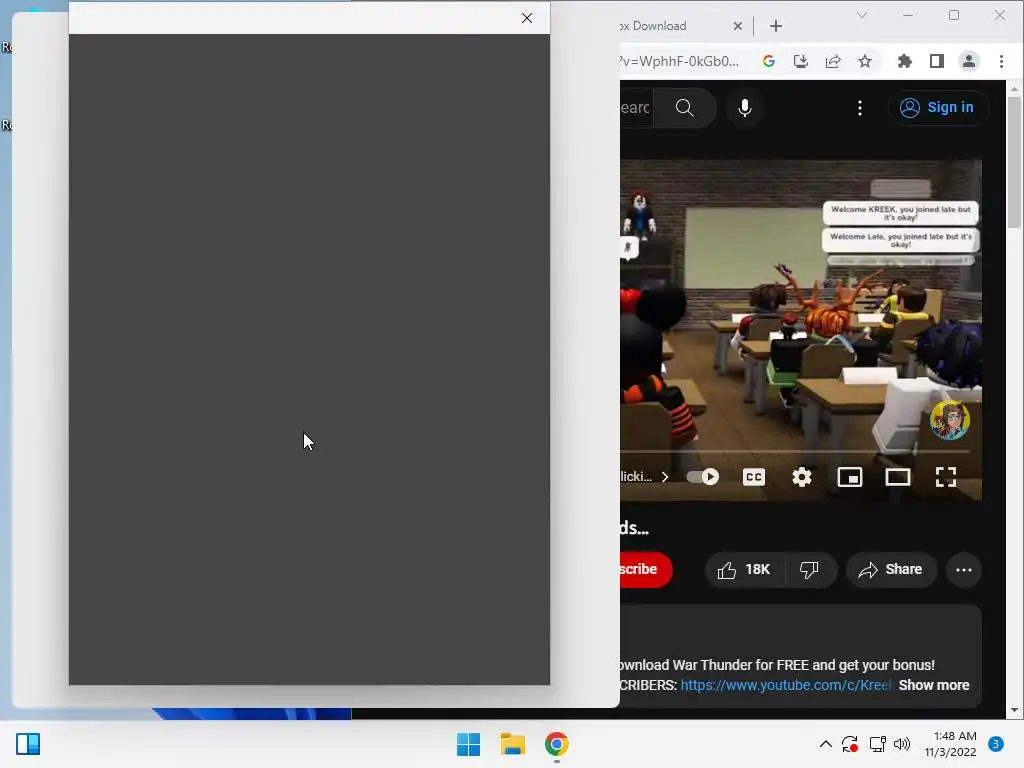1024x768 pixels.
Task: Open Windows Start menu
Action: tap(468, 744)
